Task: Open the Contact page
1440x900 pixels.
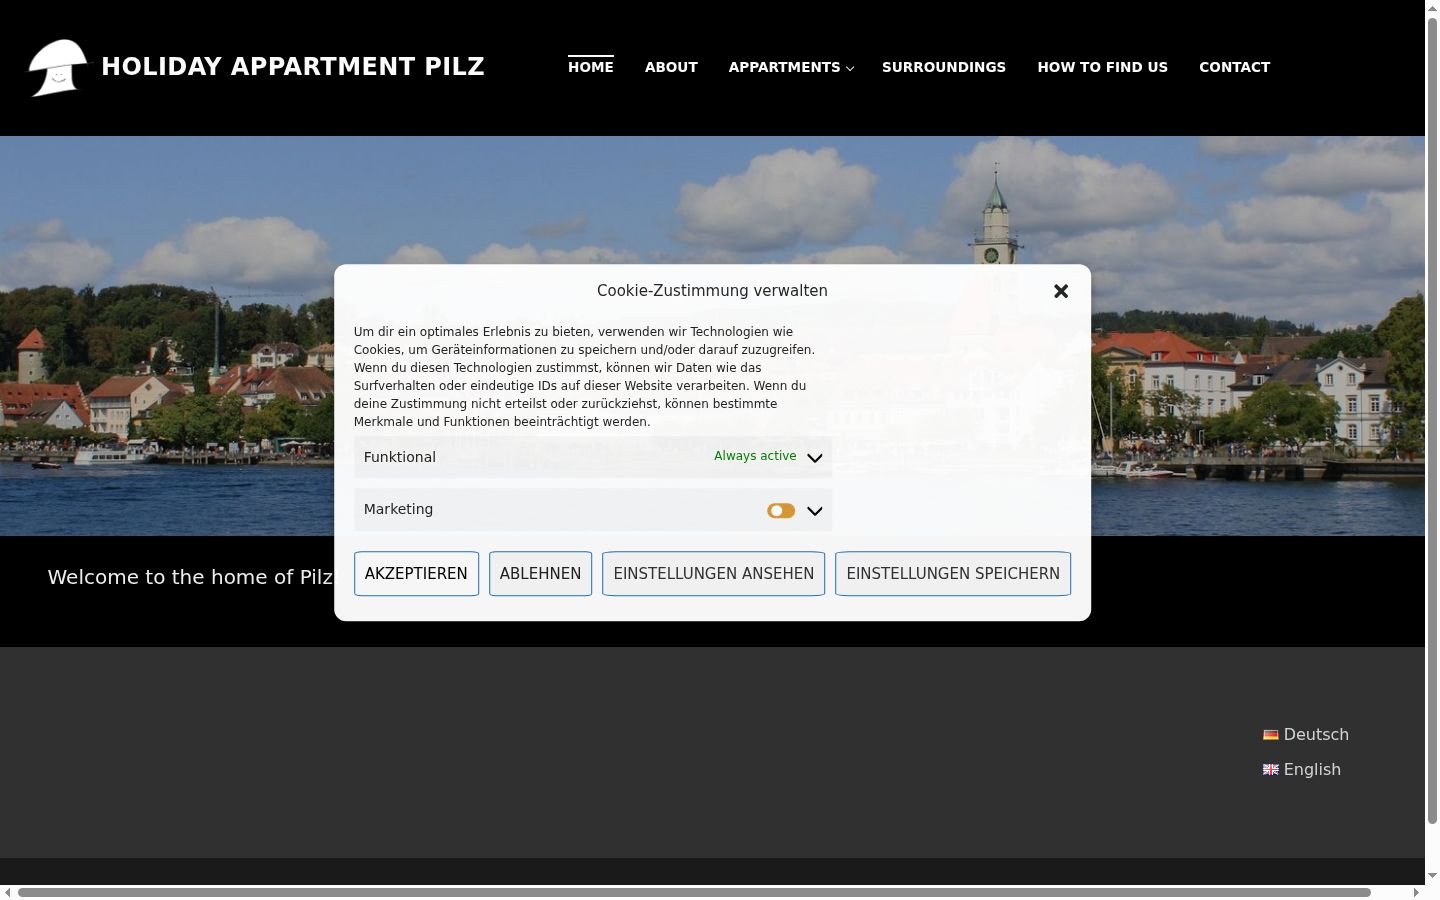Action: tap(1234, 67)
